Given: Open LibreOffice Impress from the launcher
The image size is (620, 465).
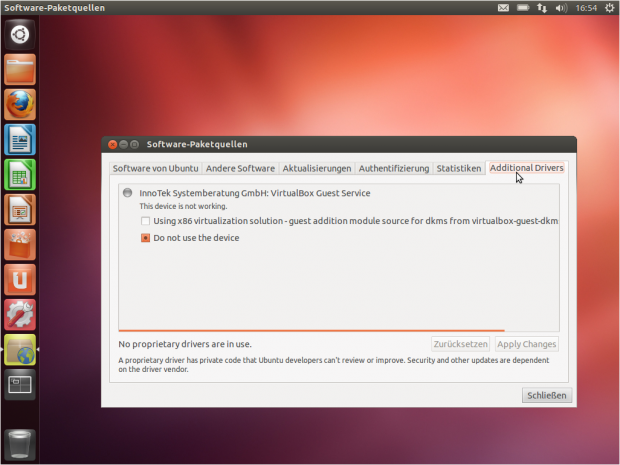Looking at the screenshot, I should coord(20,210).
